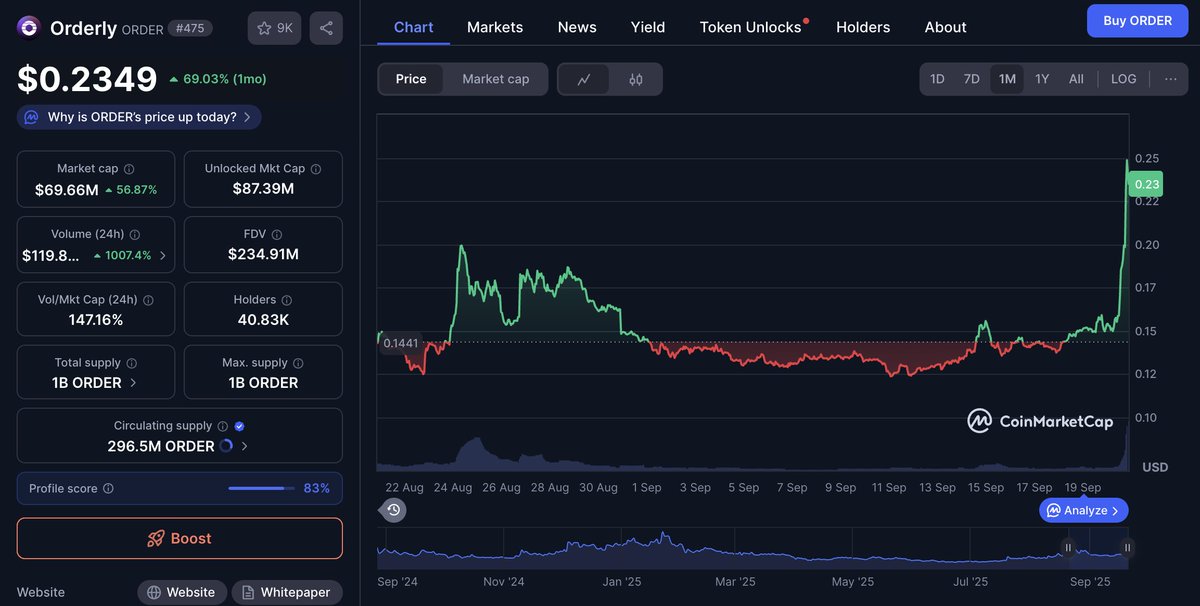Open the About tab
This screenshot has width=1200, height=606.
pyautogui.click(x=946, y=27)
